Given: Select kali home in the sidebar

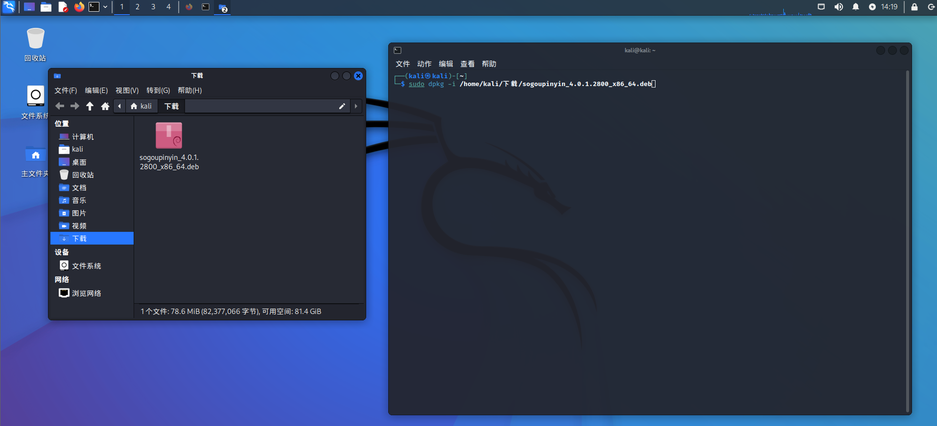Looking at the screenshot, I should [x=92, y=149].
